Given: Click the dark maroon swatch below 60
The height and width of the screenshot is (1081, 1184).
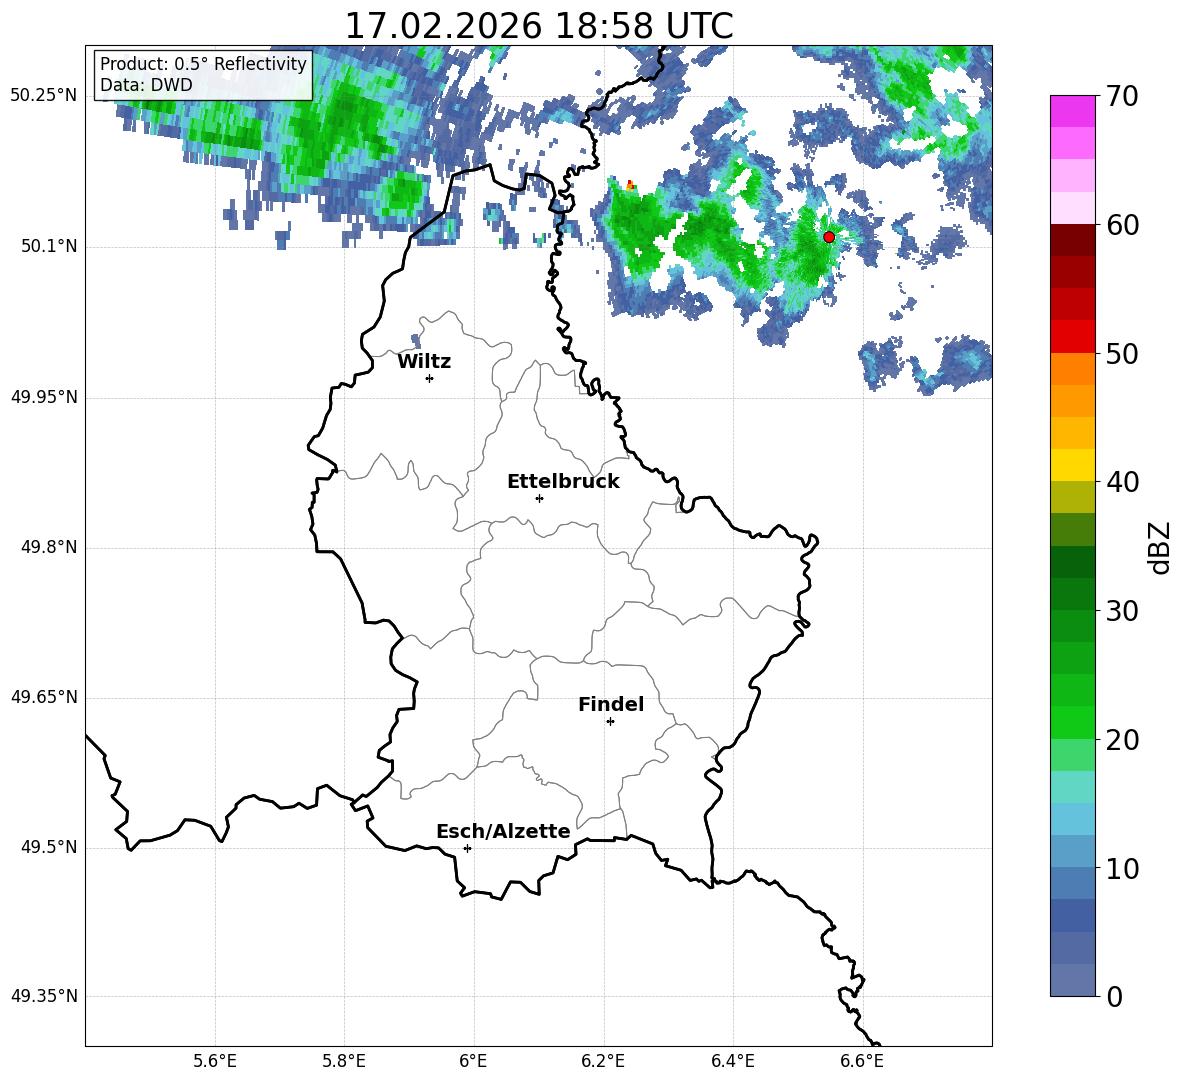Looking at the screenshot, I should click(1072, 240).
